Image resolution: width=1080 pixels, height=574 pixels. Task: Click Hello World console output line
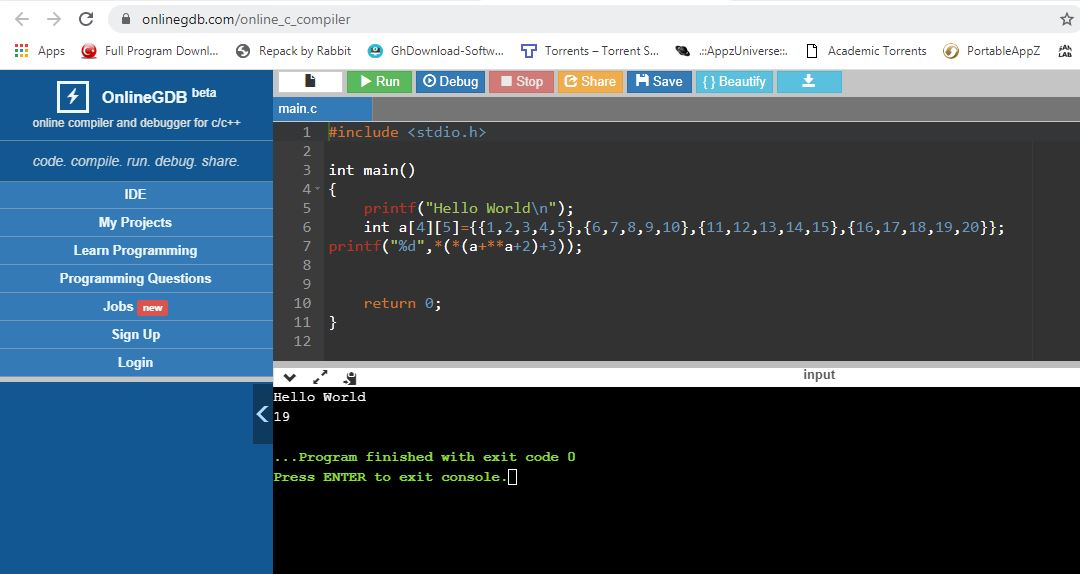(x=320, y=397)
